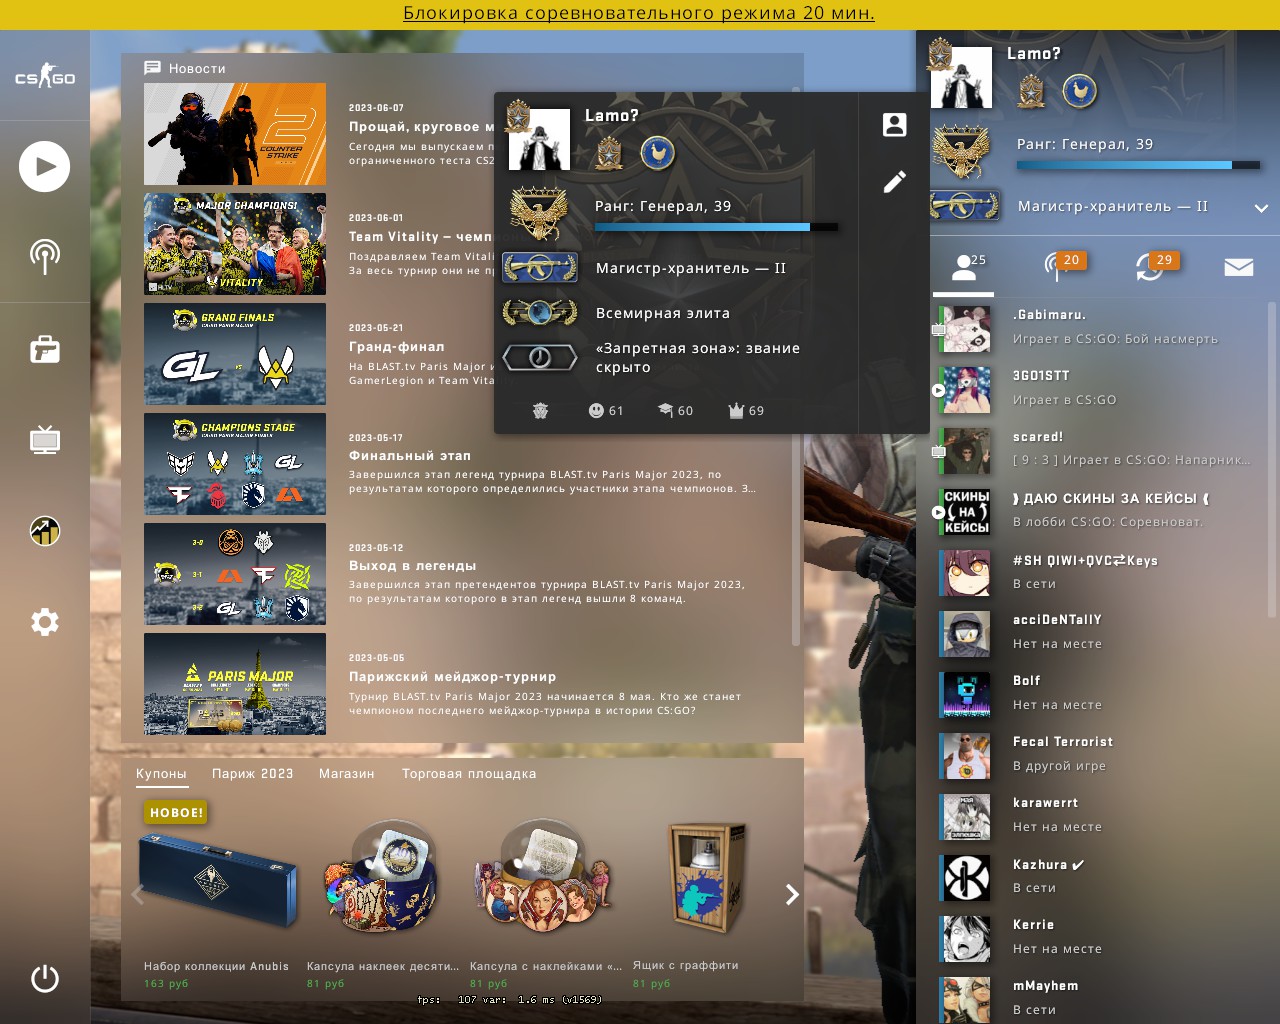Click the blue chicken coin in the right profile panel
The width and height of the screenshot is (1280, 1024).
(1079, 91)
